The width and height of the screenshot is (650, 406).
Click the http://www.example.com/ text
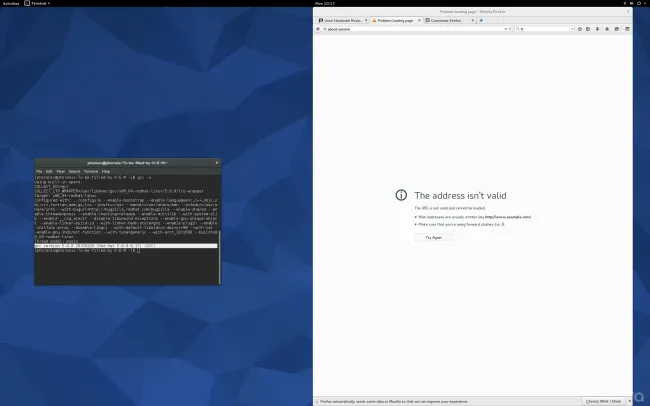click(508, 217)
